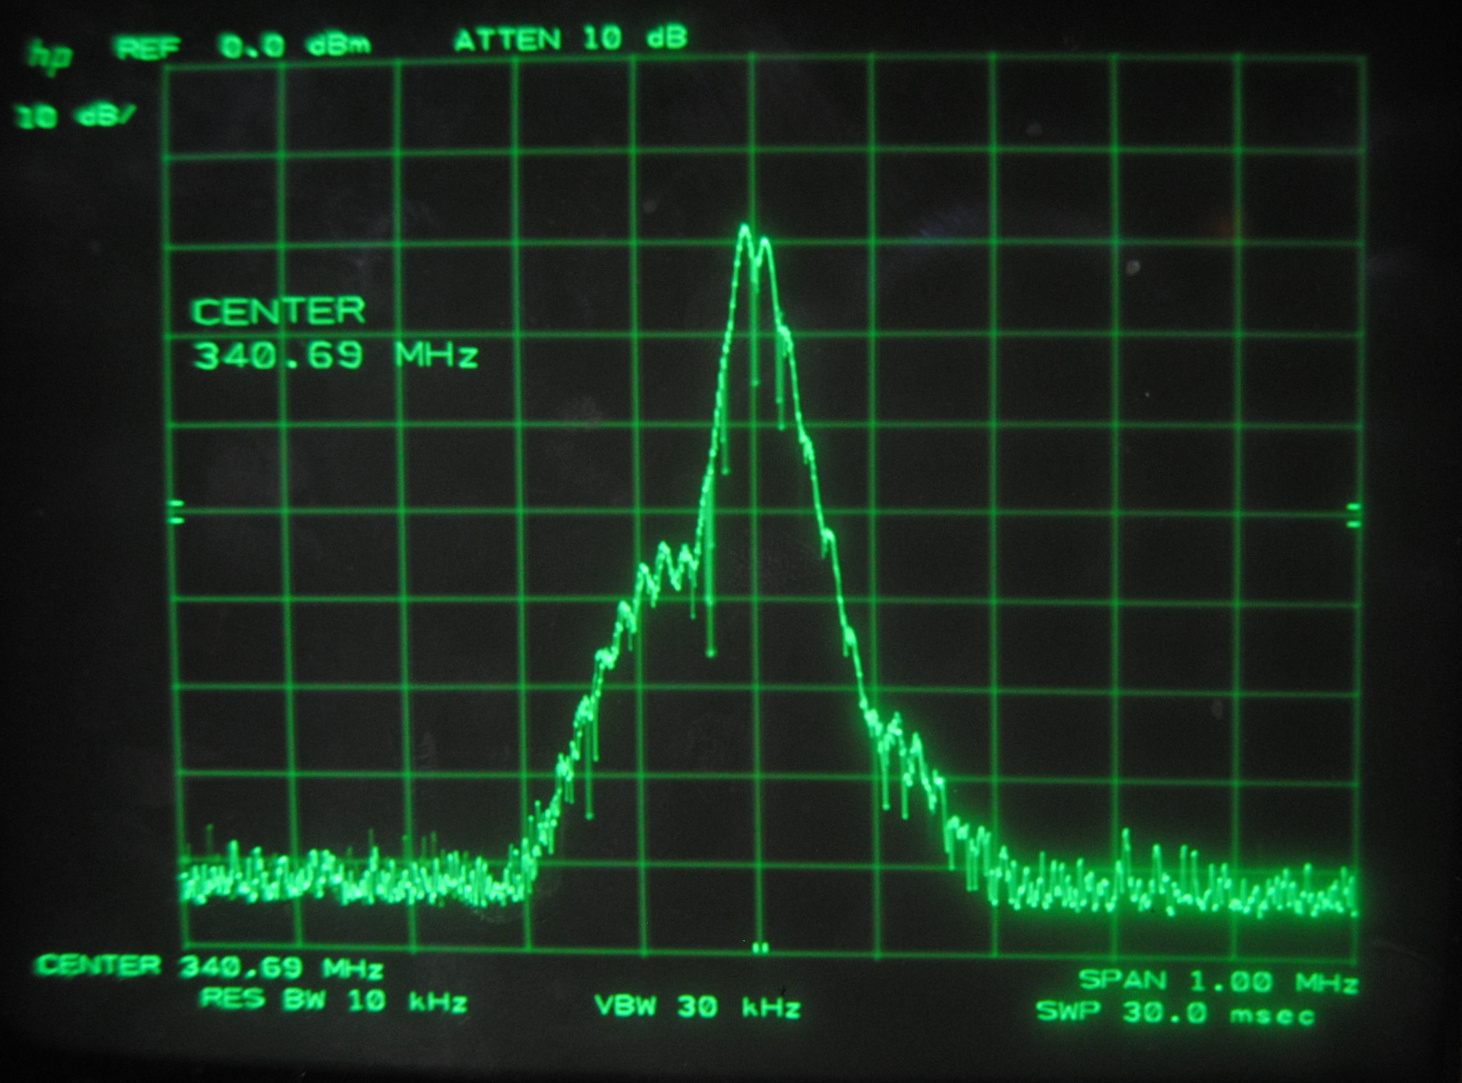Viewport: 1462px width, 1083px height.
Task: Click the VBW 30 kHz readout
Action: (x=698, y=1006)
